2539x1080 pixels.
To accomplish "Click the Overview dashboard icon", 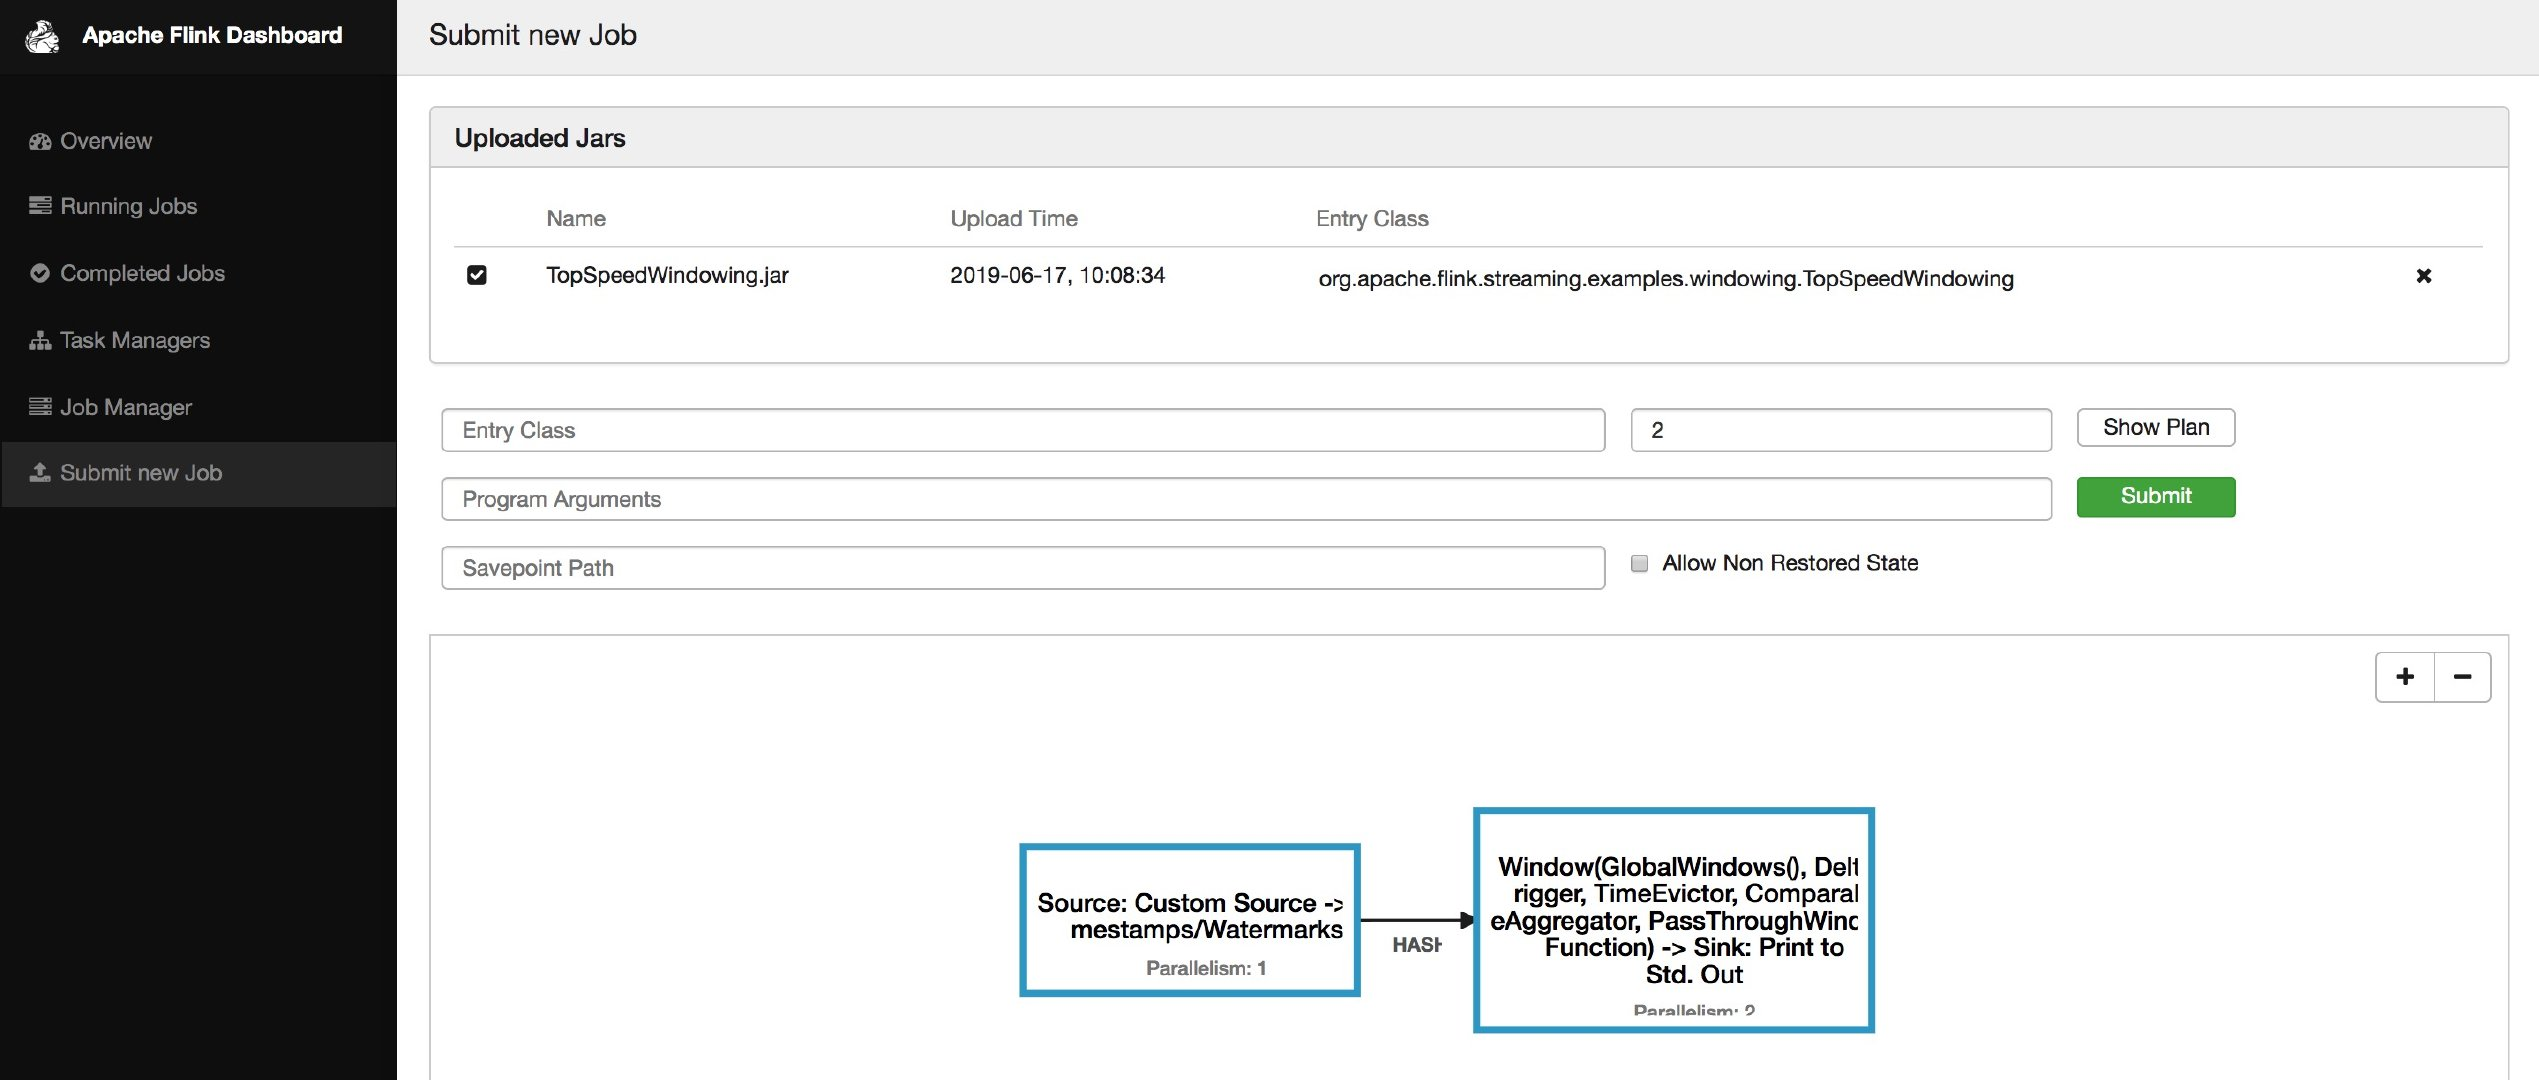I will (x=40, y=142).
